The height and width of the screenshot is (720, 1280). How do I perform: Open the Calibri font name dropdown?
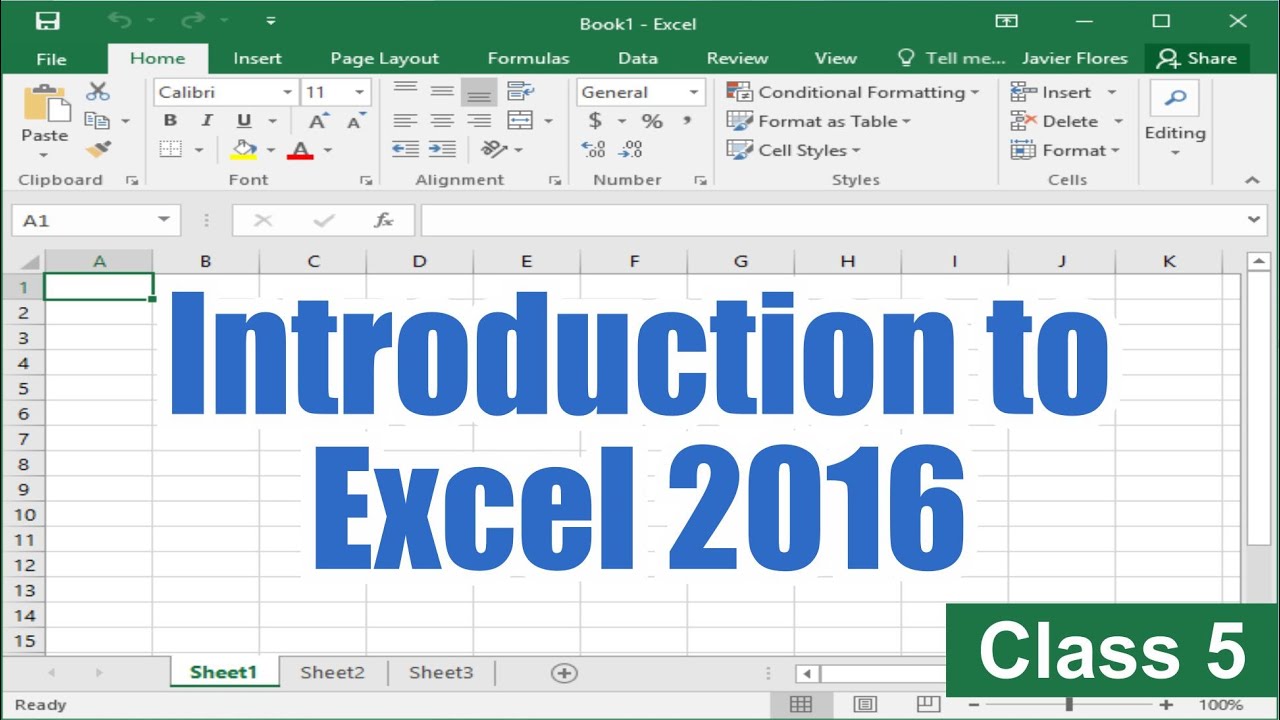point(288,92)
